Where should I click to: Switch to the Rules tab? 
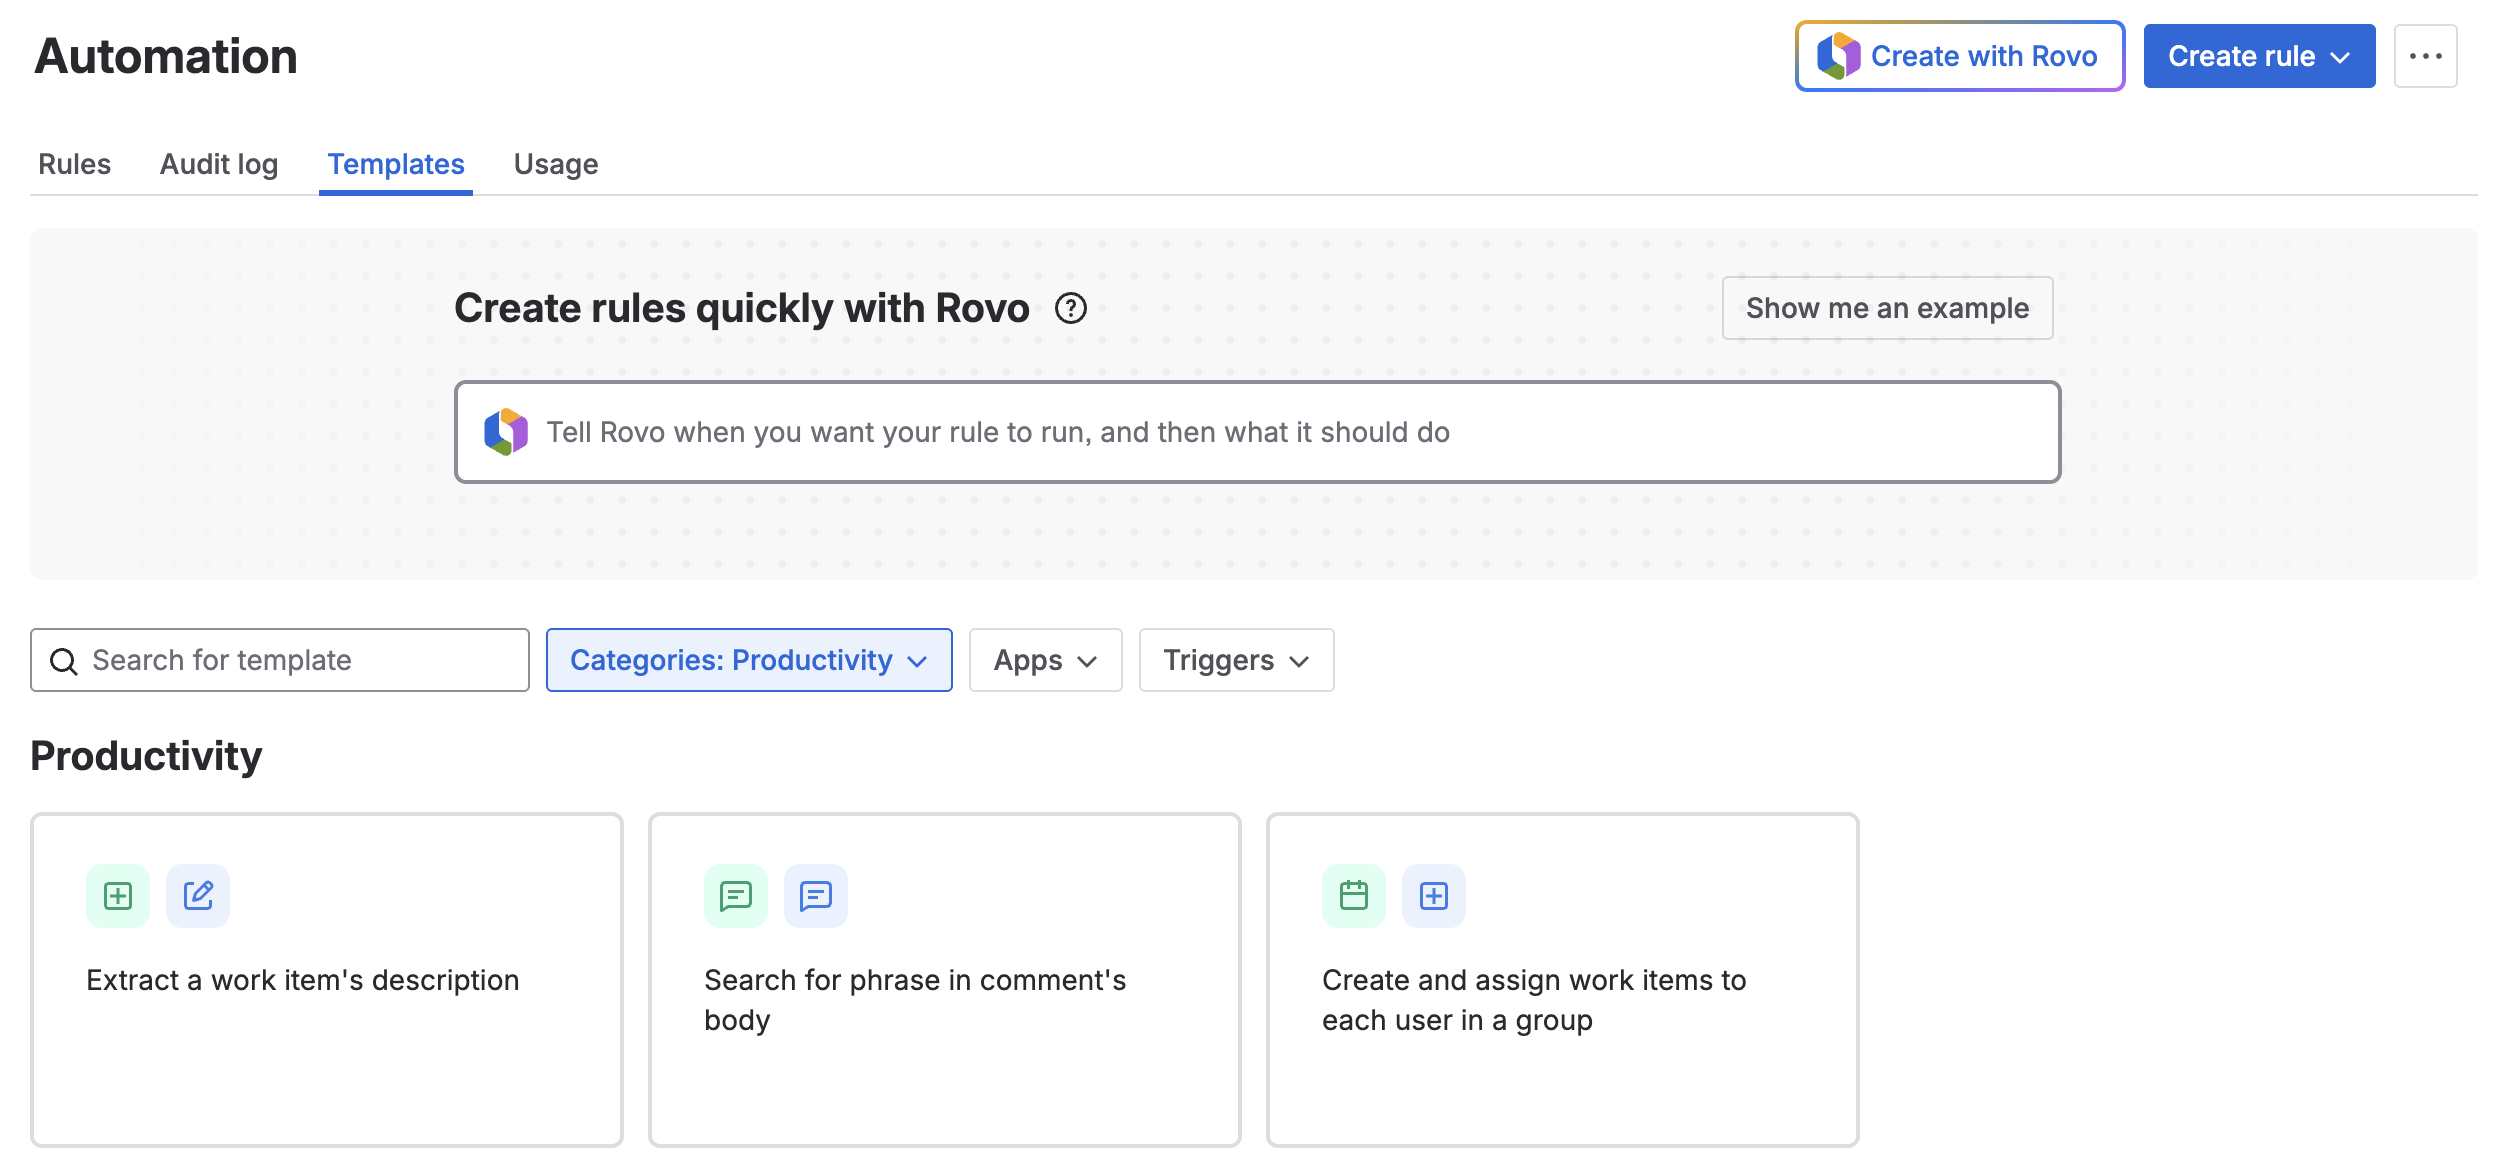[x=74, y=164]
